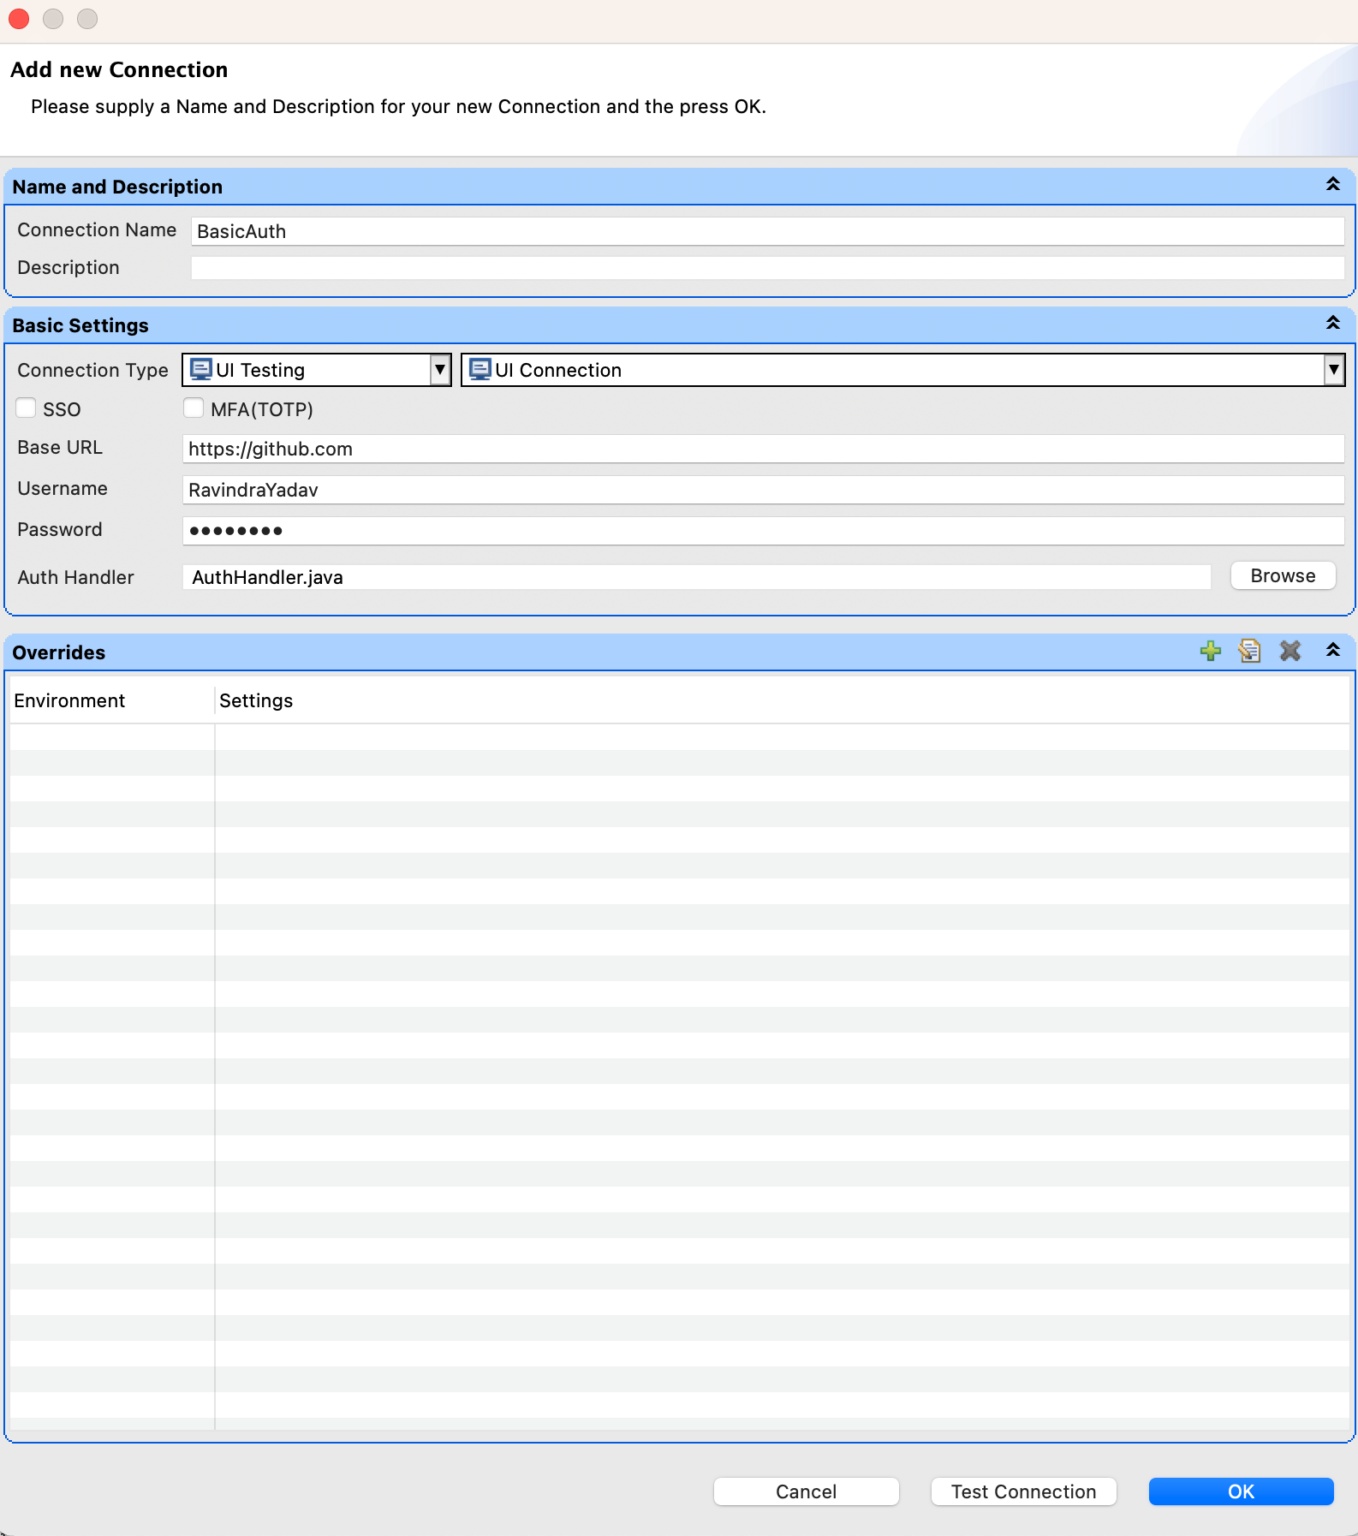Collapse the Name and Description section

1332,184
